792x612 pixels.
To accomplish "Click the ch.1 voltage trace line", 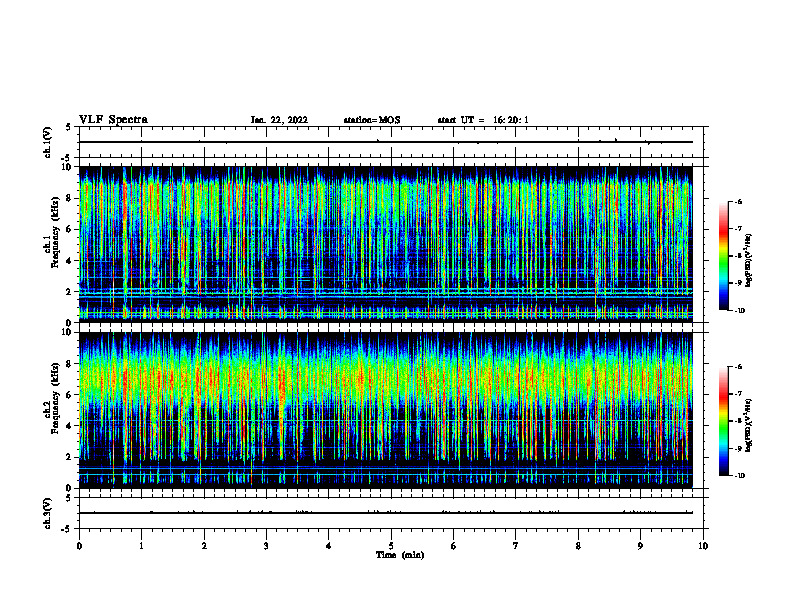I will 386,142.
